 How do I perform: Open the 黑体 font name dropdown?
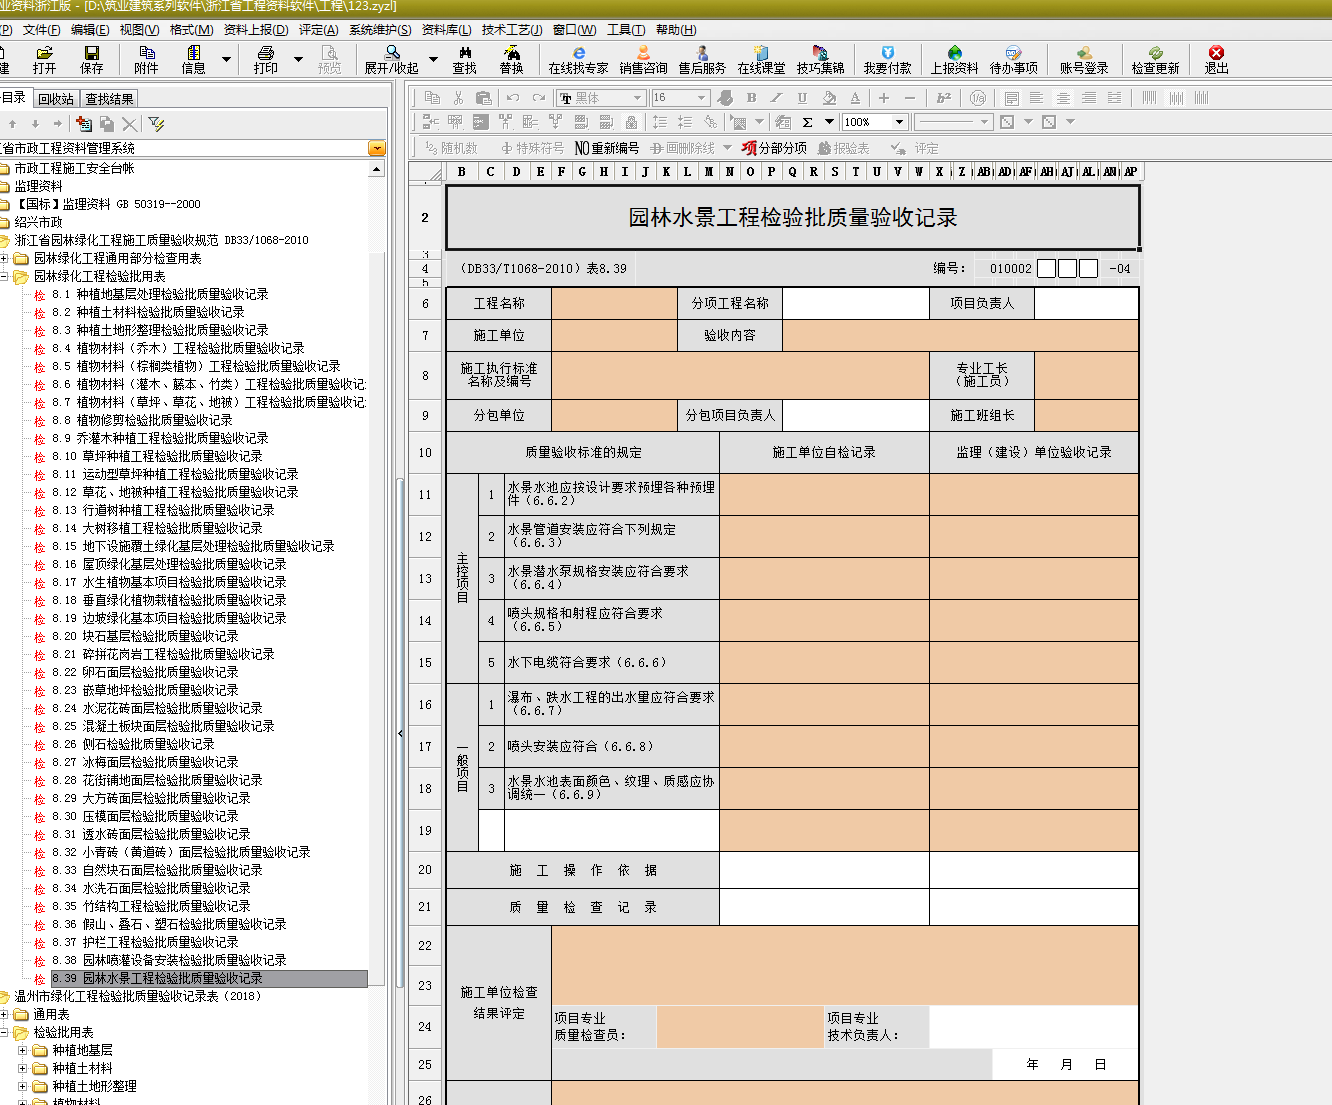637,98
